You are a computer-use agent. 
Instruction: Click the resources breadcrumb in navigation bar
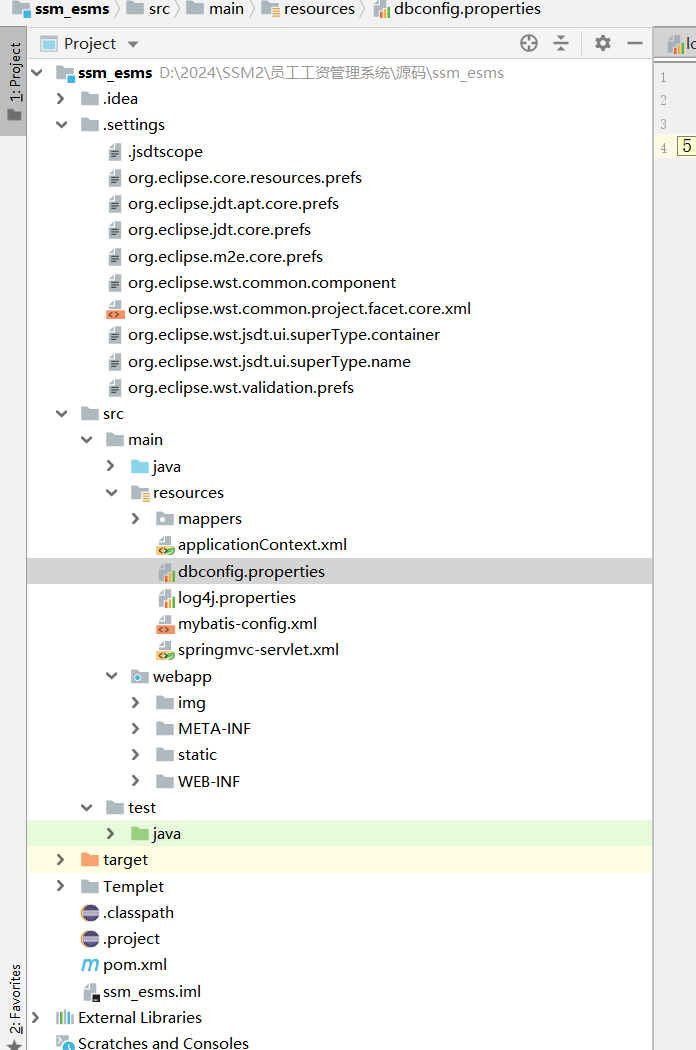pos(318,9)
